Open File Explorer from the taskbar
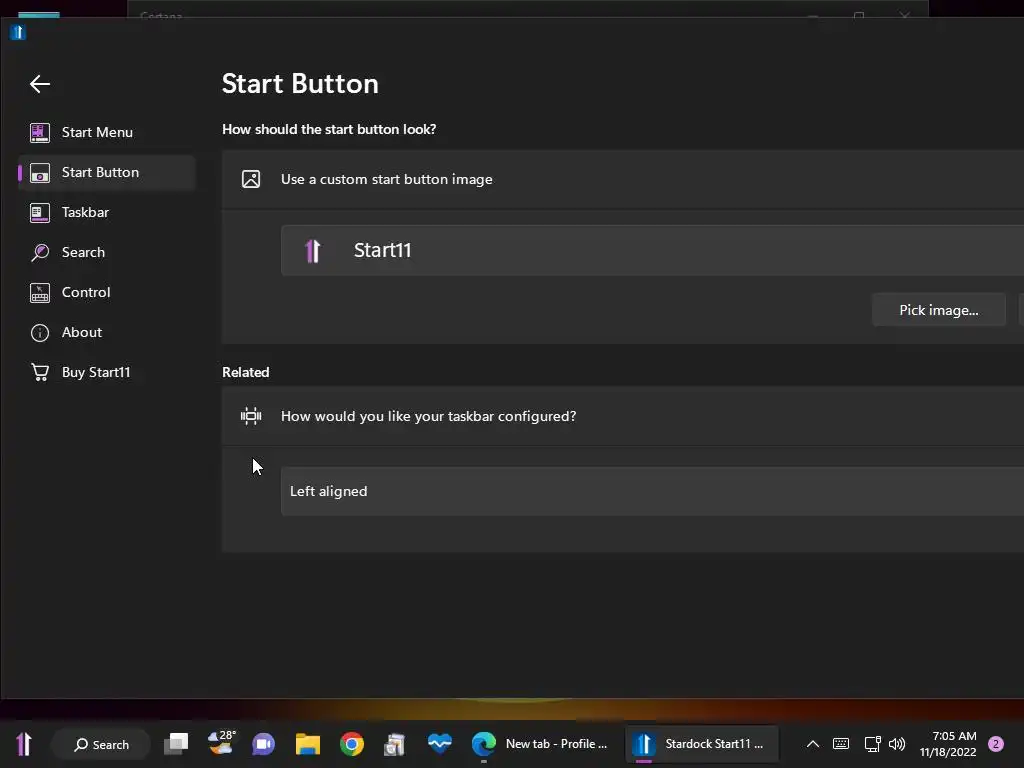The width and height of the screenshot is (1024, 768). pyautogui.click(x=308, y=744)
